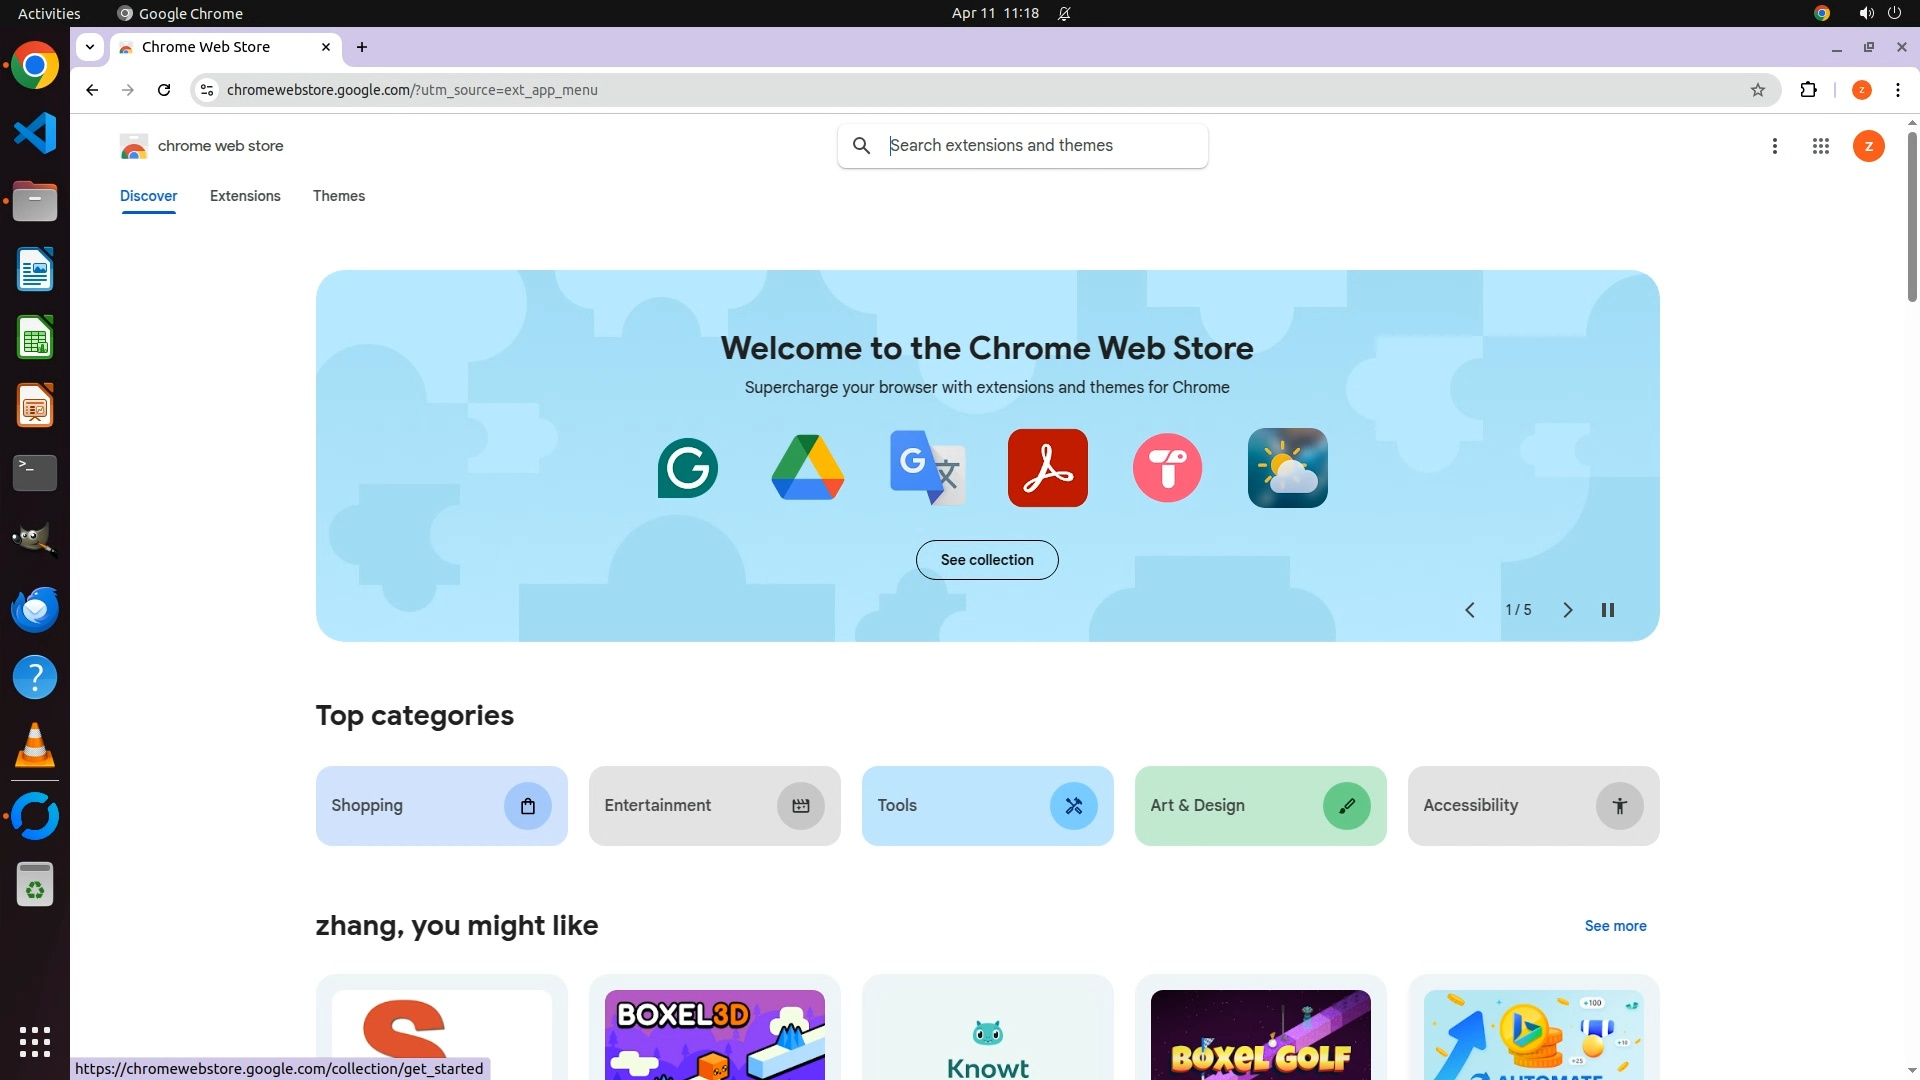Open the web store three-dot options menu
Screen dimensions: 1920x1080
[x=1775, y=146]
